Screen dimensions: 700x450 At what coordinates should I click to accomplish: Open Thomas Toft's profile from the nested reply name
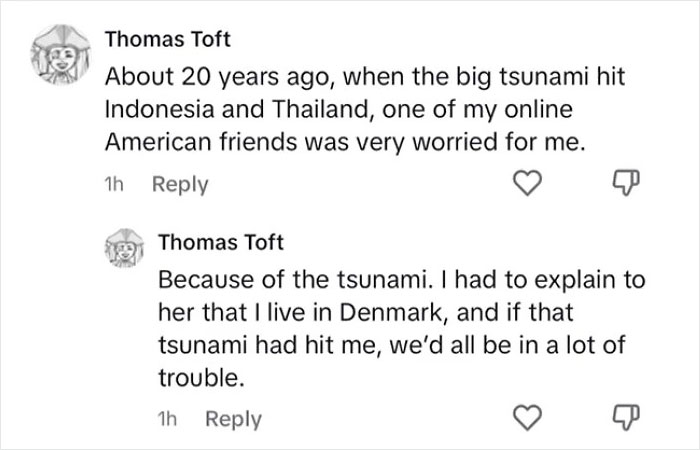tap(221, 241)
